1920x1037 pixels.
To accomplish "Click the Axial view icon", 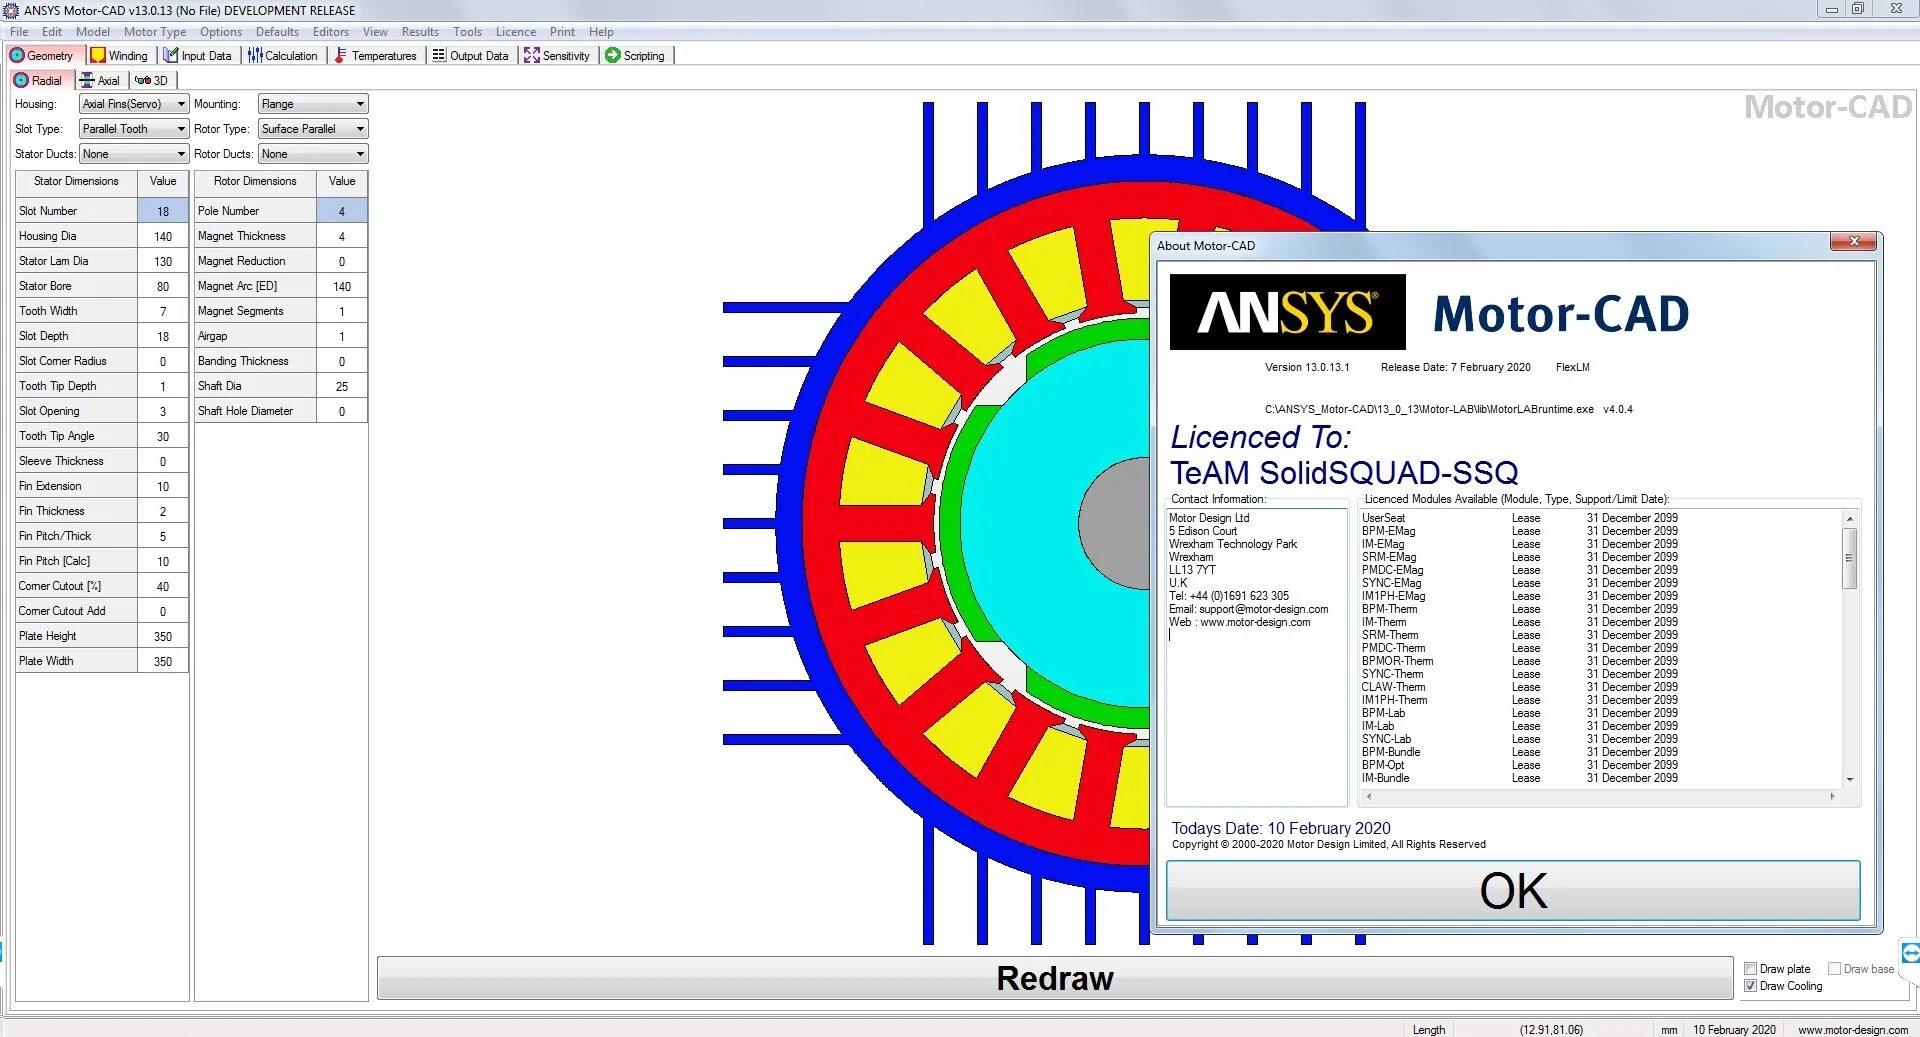I will coord(87,80).
